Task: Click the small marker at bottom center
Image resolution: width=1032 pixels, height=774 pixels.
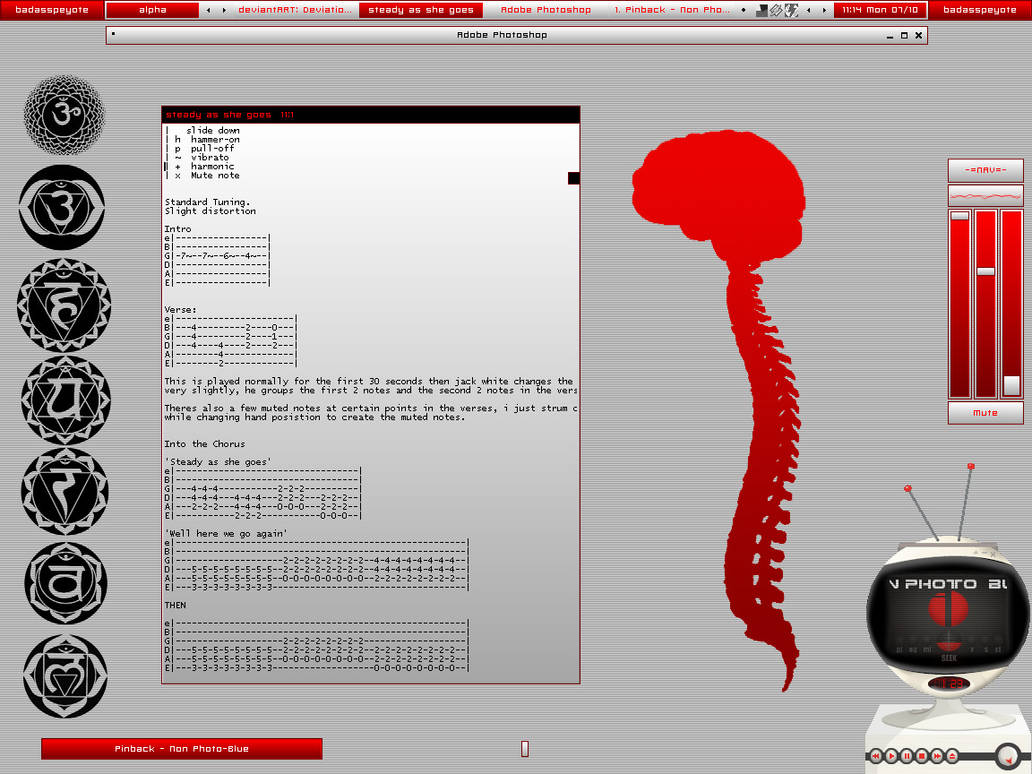Action: coord(525,748)
